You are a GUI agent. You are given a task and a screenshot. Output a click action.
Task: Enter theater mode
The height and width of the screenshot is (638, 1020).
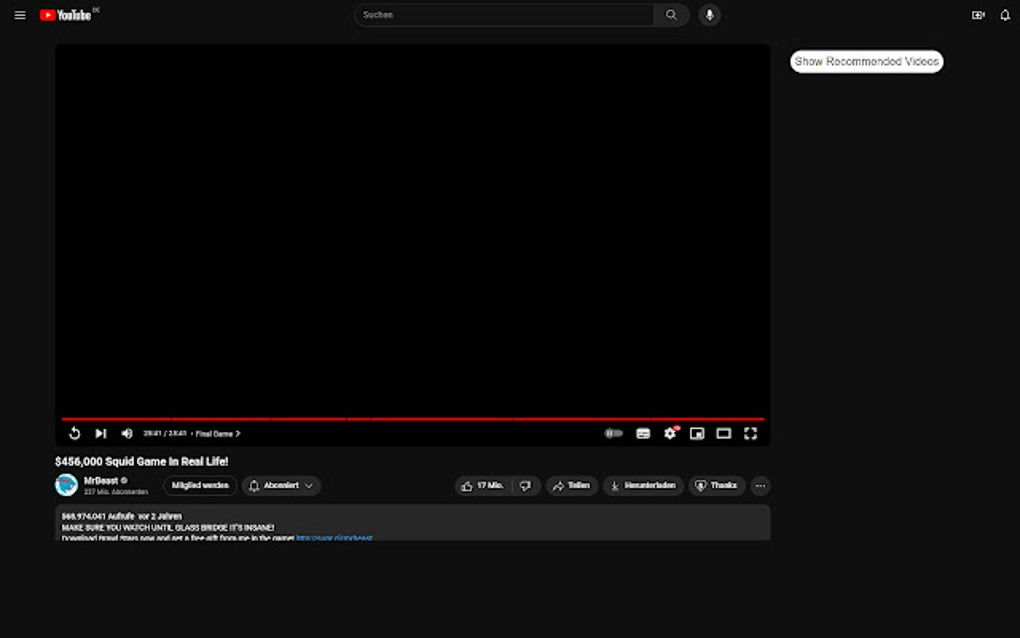723,433
